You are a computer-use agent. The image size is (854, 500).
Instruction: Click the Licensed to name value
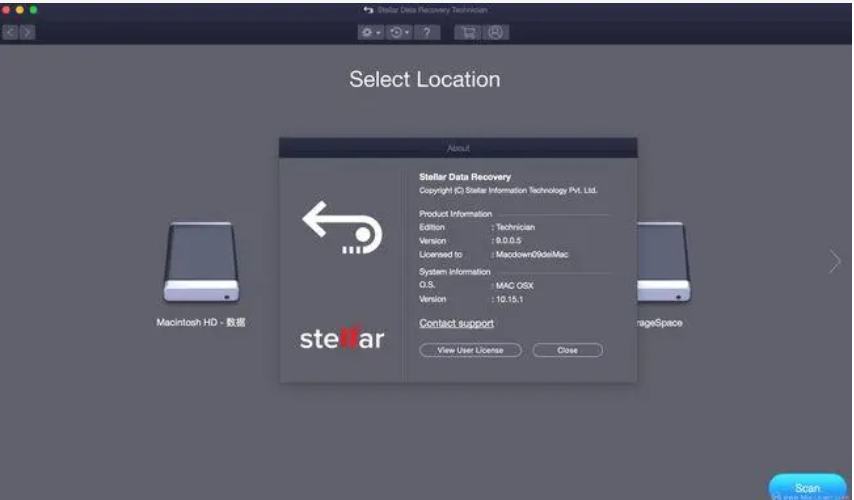(532, 254)
